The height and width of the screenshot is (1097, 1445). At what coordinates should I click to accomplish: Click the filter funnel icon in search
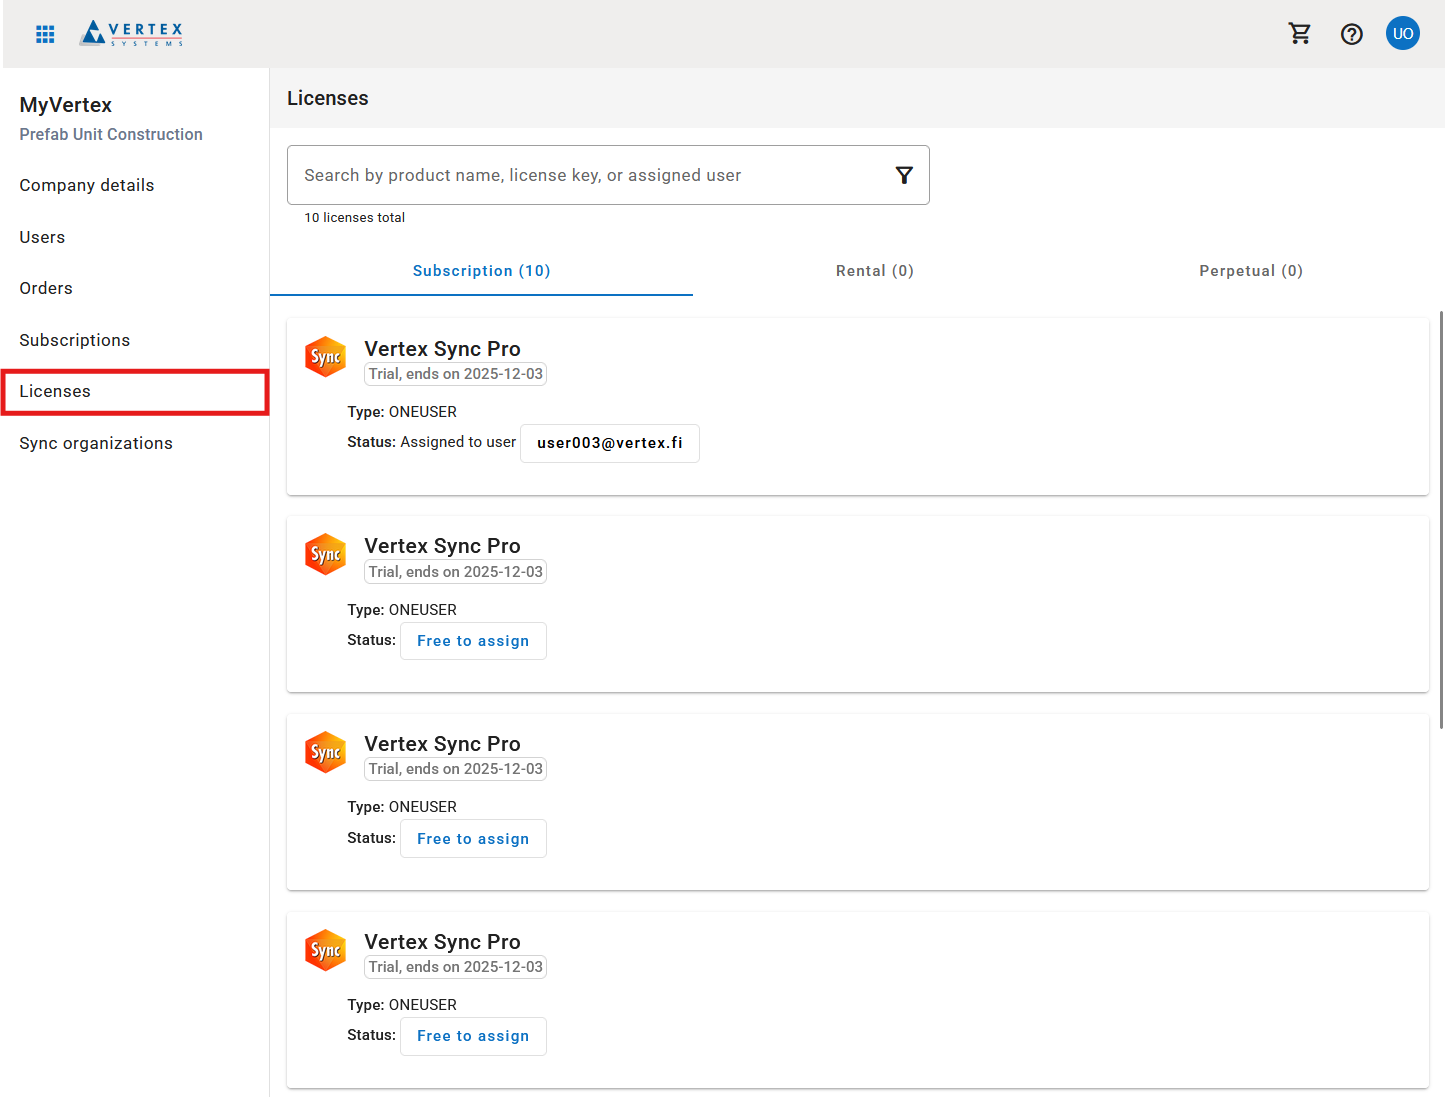[904, 176]
